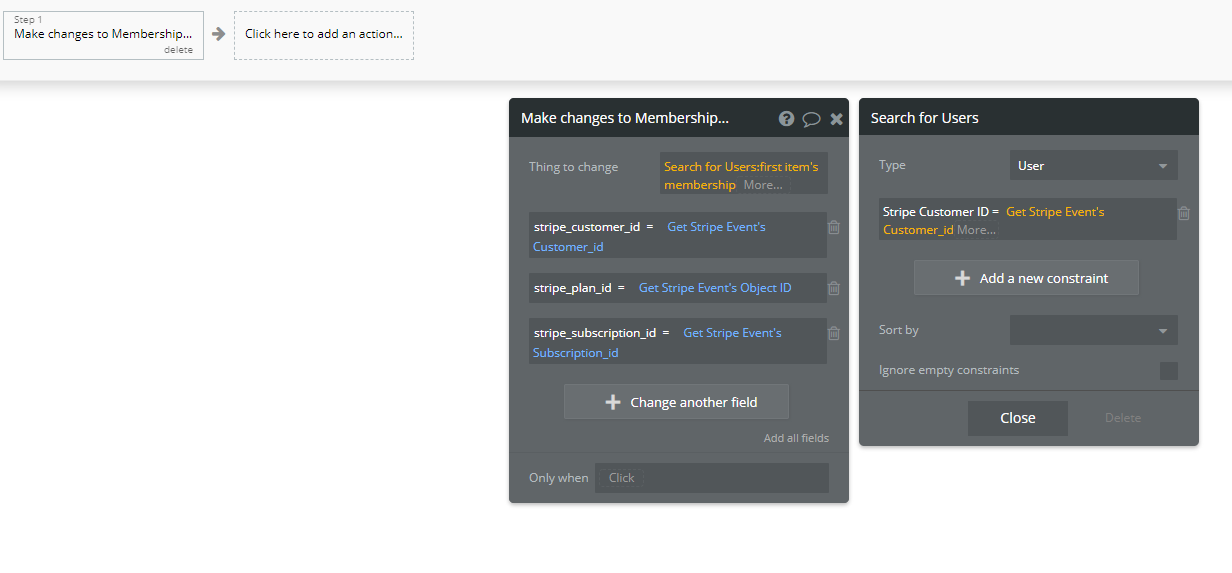This screenshot has width=1232, height=573.
Task: Click the arrow between workflow steps
Action: [219, 34]
